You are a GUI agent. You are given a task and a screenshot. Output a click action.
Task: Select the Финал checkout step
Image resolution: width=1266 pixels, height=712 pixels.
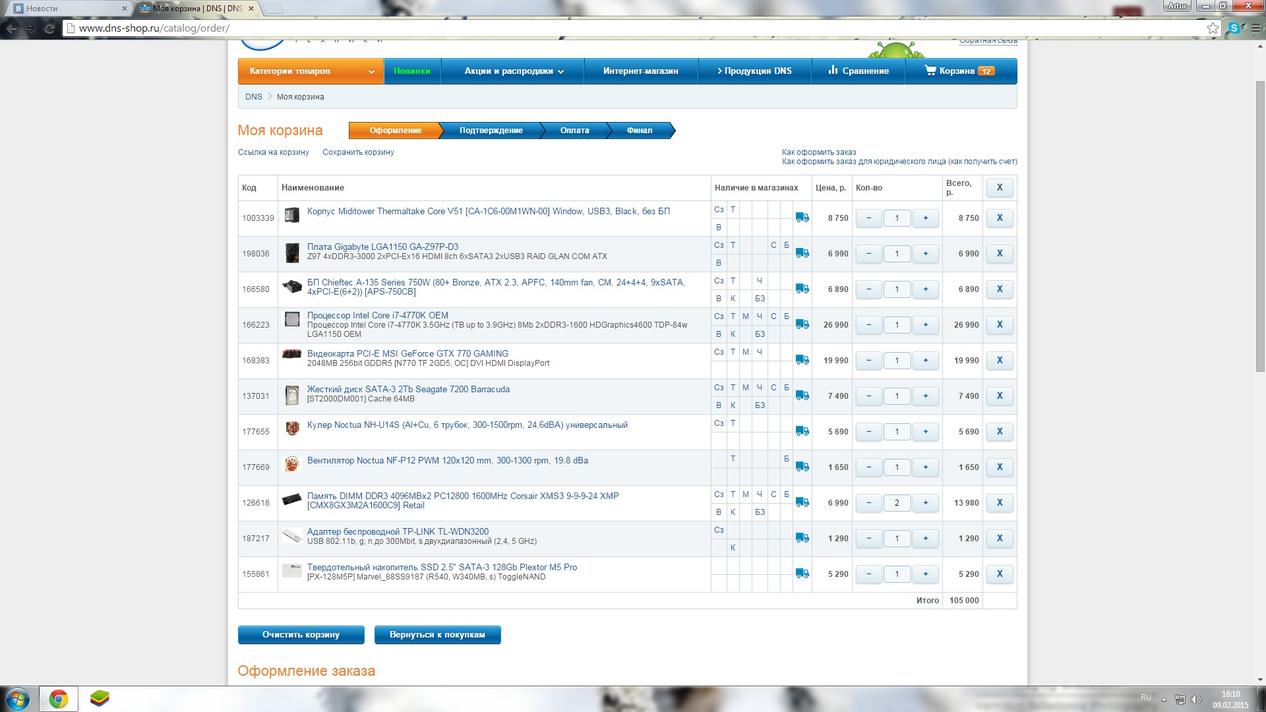pos(640,130)
